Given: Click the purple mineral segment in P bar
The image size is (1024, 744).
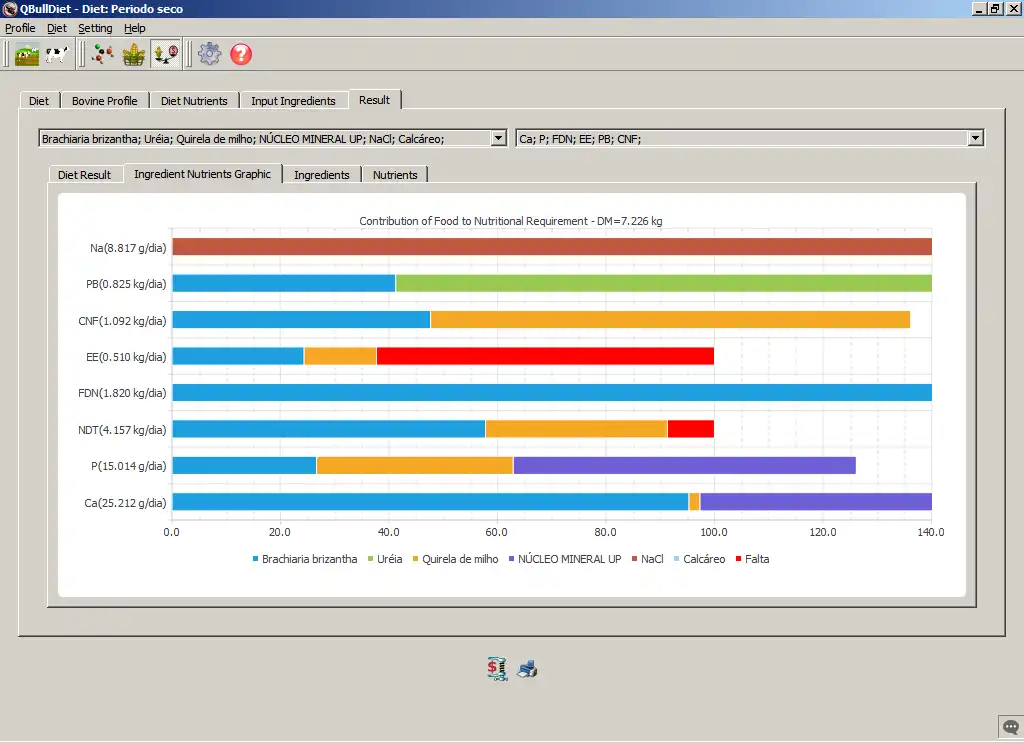Looking at the screenshot, I should click(x=684, y=465).
